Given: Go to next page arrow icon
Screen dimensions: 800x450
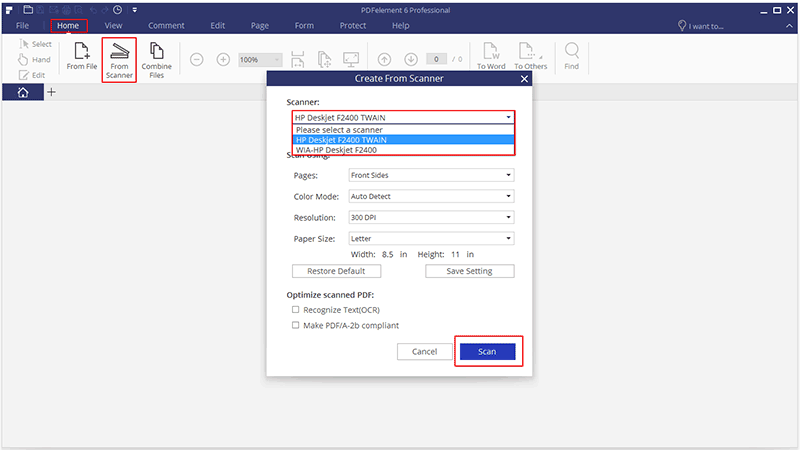Looking at the screenshot, I should [x=411, y=60].
